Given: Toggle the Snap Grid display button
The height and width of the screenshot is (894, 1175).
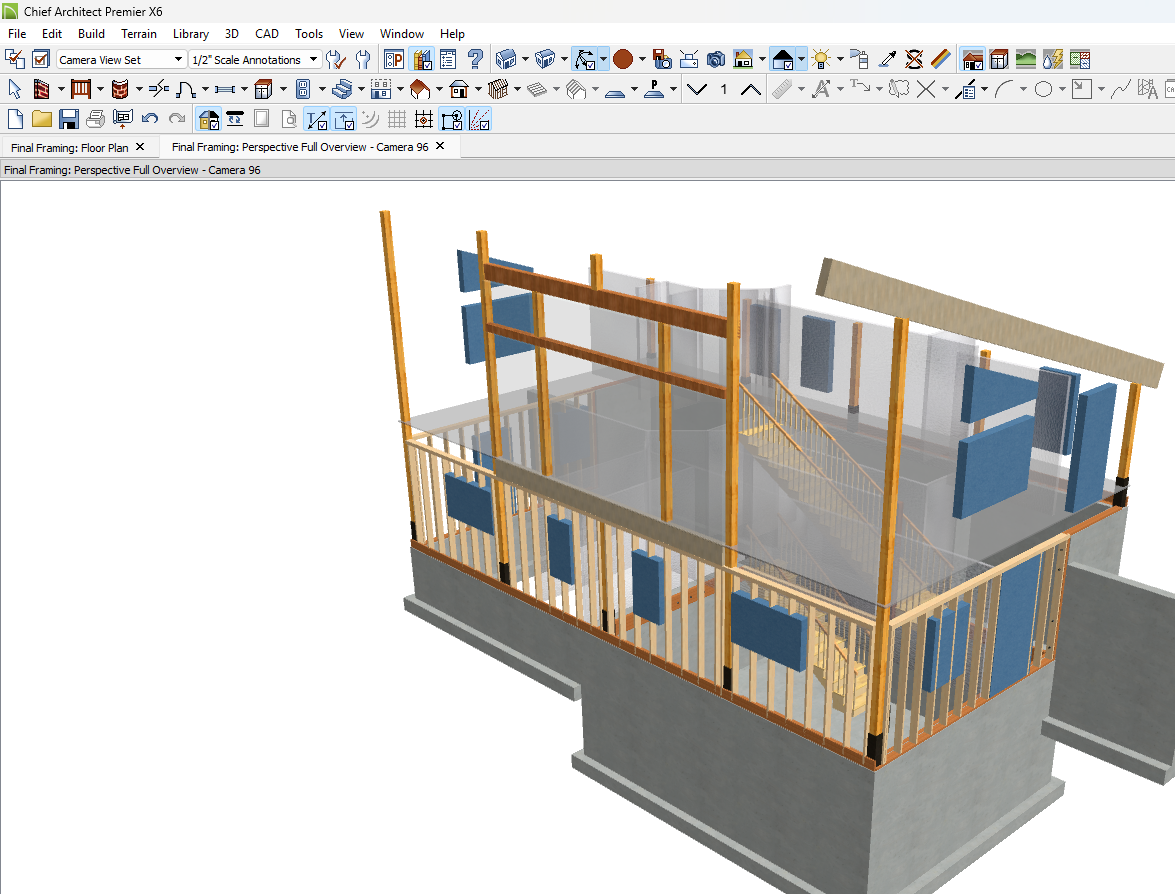Looking at the screenshot, I should pyautogui.click(x=397, y=120).
